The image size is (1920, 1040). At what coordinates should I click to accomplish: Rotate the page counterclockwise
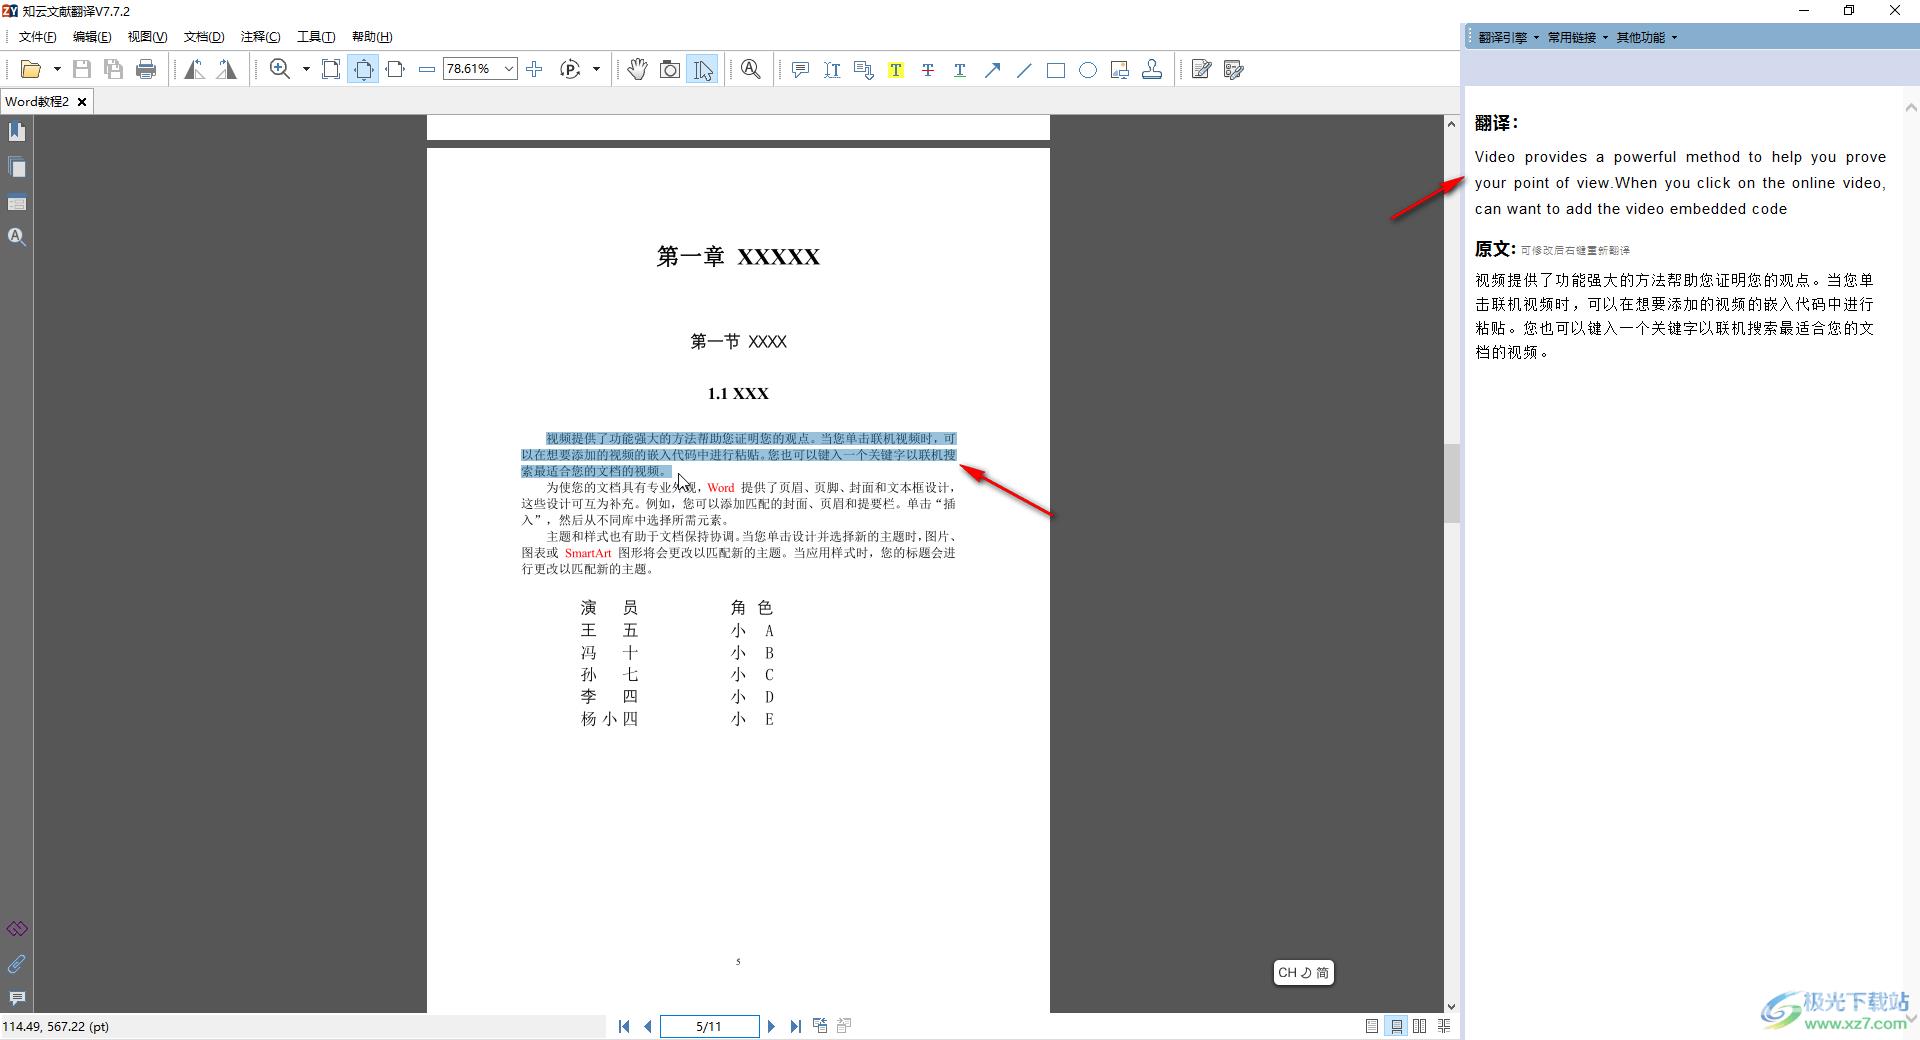[195, 69]
